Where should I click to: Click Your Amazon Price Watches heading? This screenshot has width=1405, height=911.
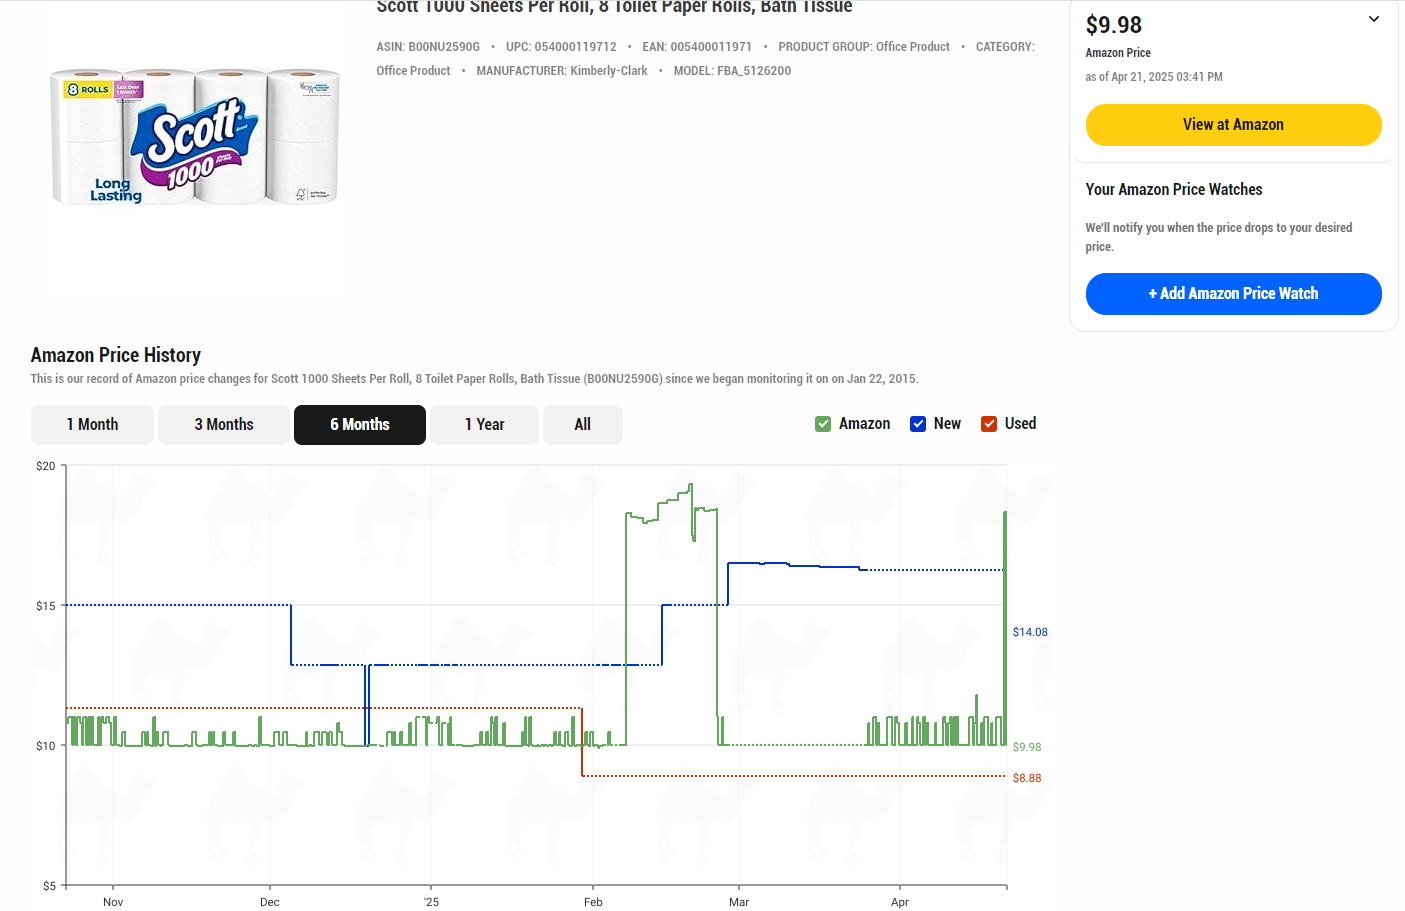coord(1174,190)
